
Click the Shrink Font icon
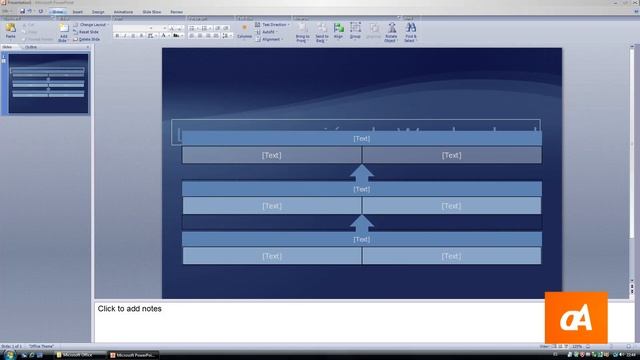180,28
